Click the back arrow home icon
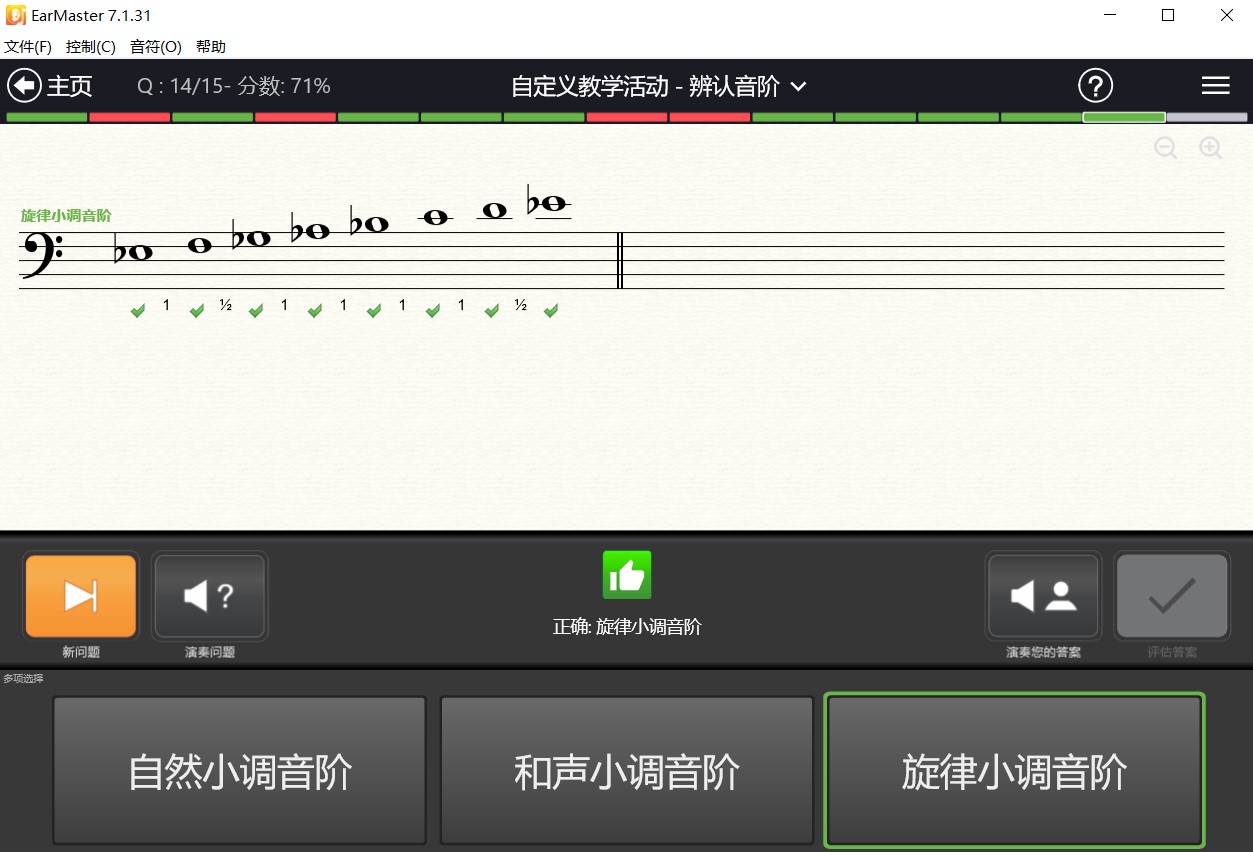The height and width of the screenshot is (852, 1253). pos(24,86)
